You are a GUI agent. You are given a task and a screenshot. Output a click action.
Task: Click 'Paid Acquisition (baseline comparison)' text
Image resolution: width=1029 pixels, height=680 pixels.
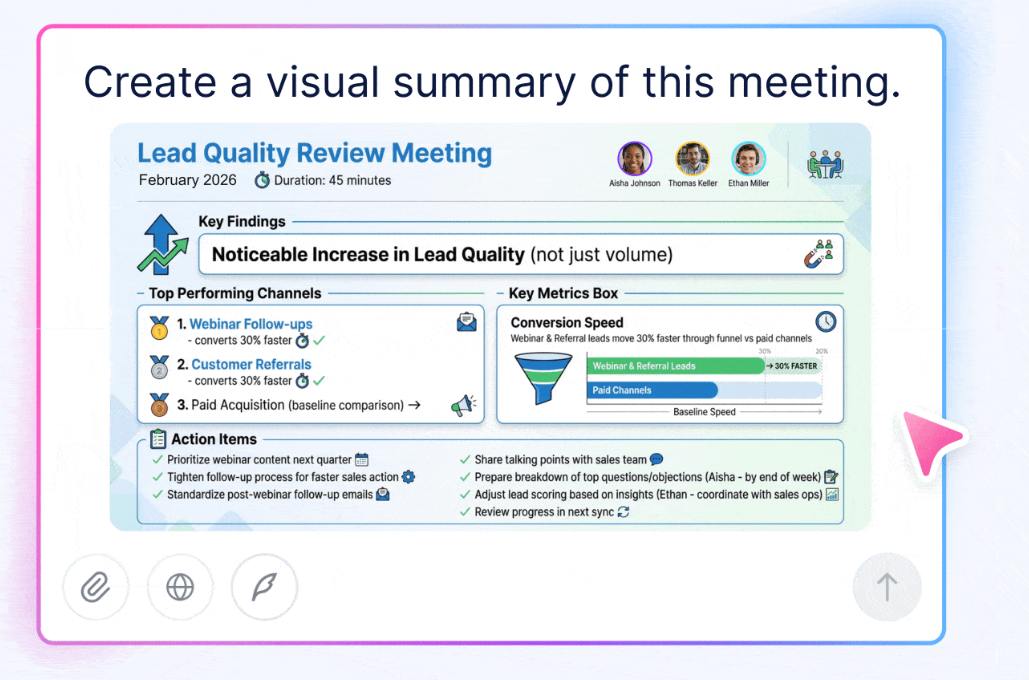point(297,405)
